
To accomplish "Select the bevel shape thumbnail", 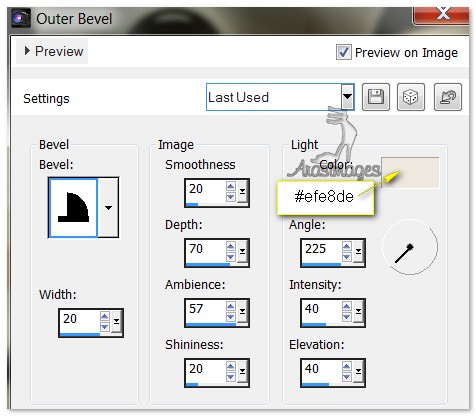I will click(73, 207).
